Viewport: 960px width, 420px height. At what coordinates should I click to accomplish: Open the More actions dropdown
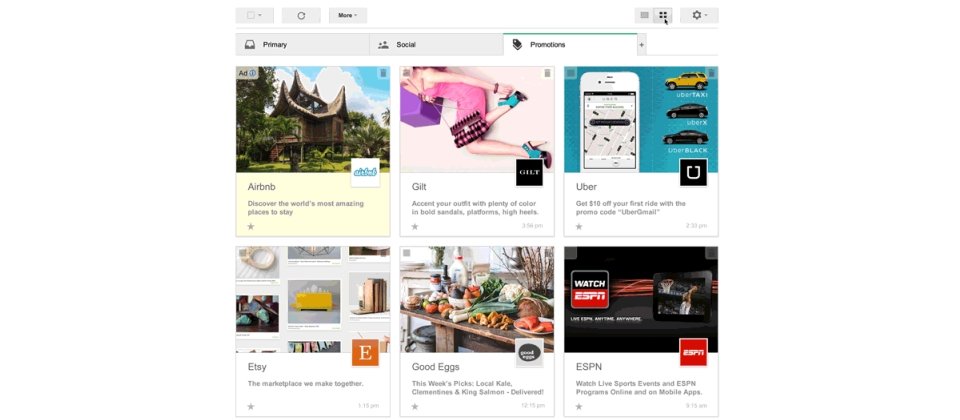[348, 15]
